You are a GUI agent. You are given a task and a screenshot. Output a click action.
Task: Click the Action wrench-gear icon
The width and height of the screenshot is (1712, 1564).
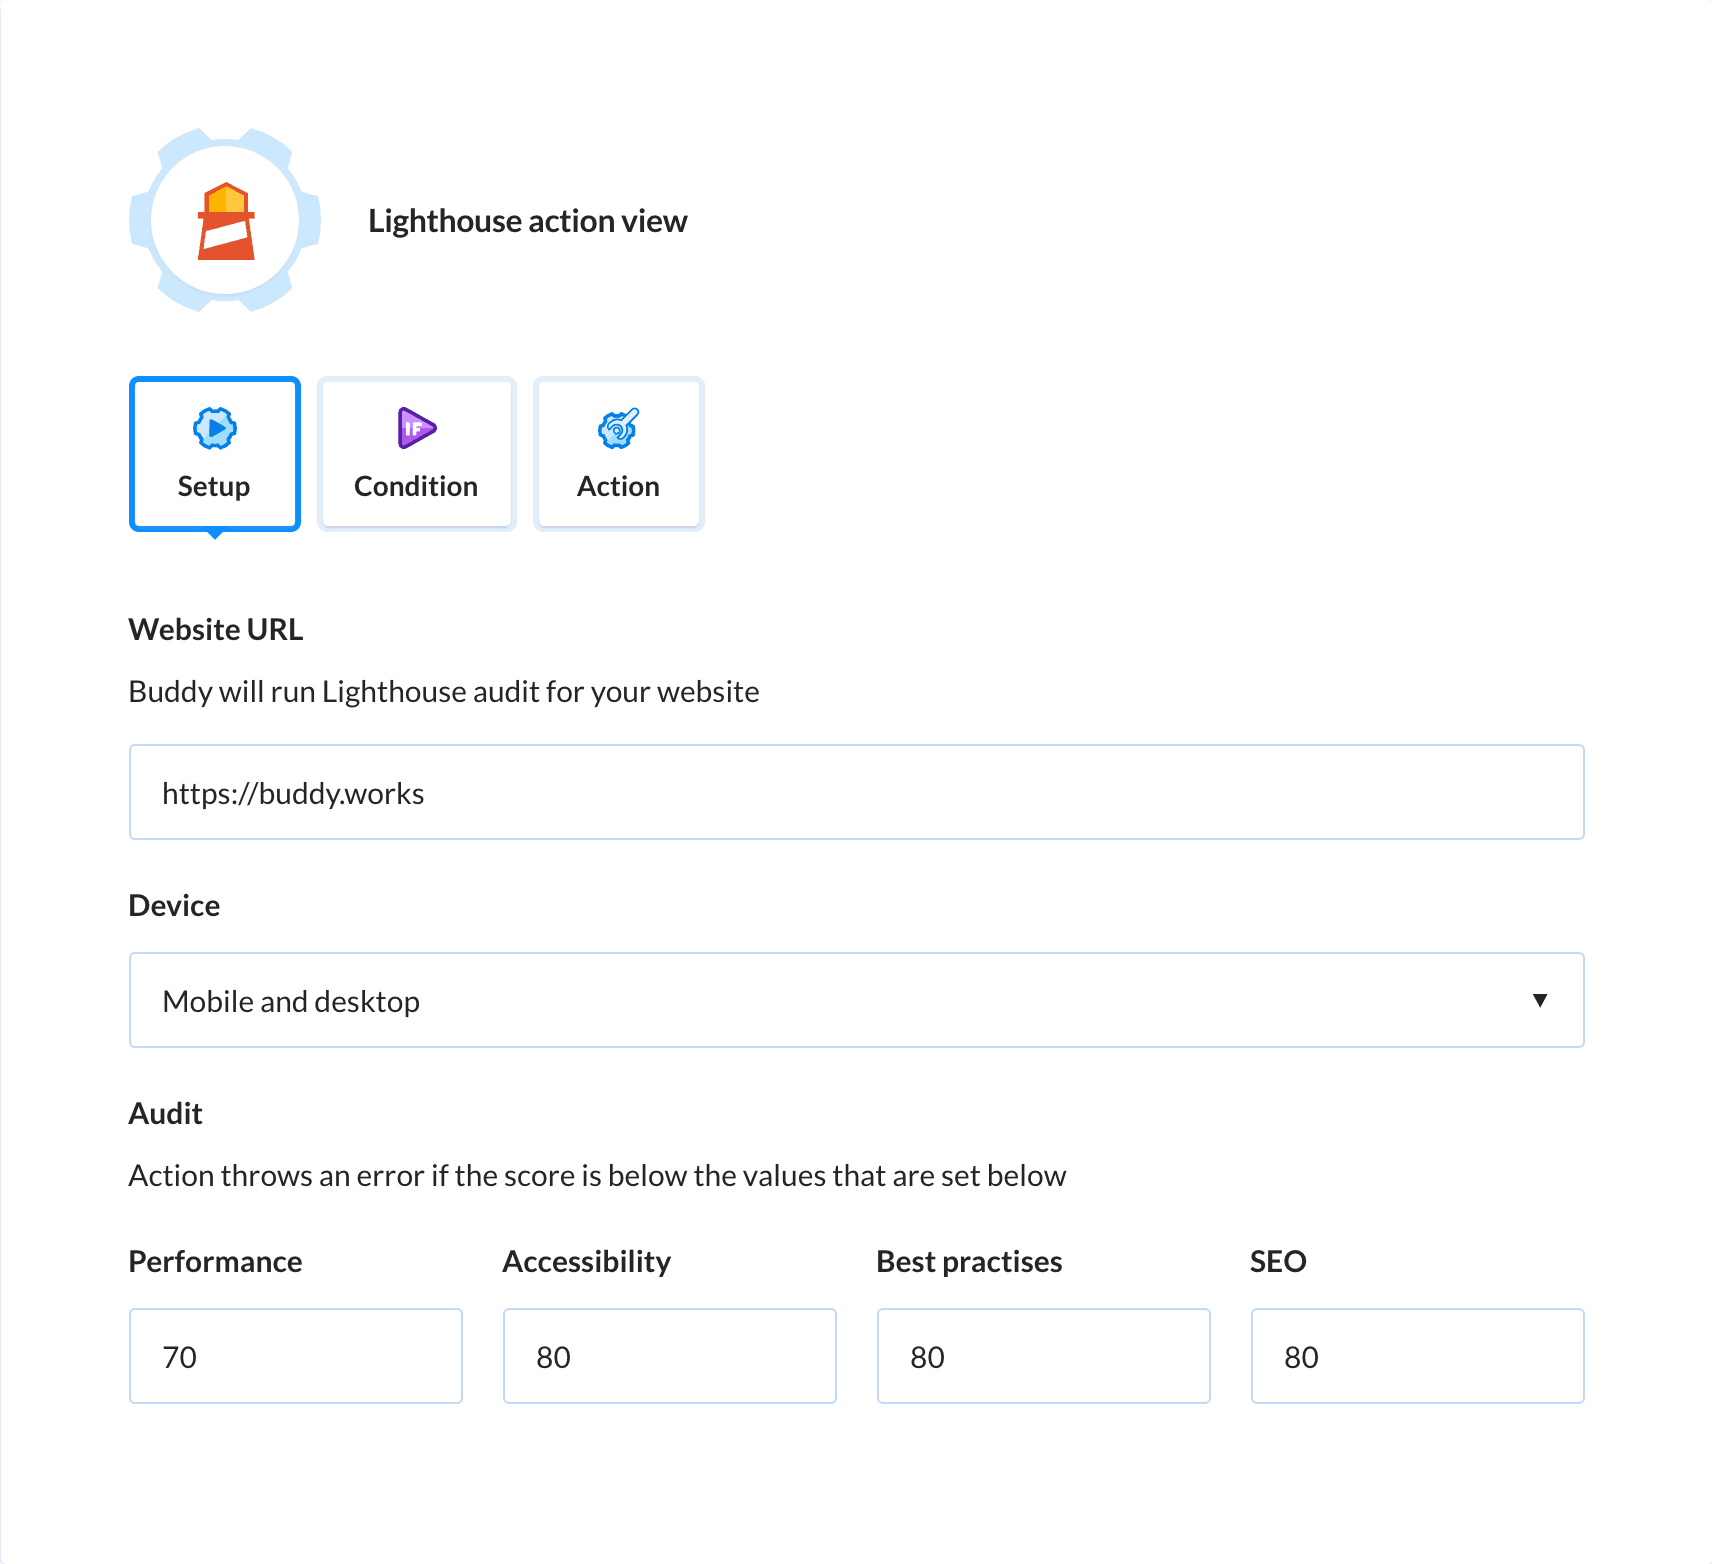point(618,428)
